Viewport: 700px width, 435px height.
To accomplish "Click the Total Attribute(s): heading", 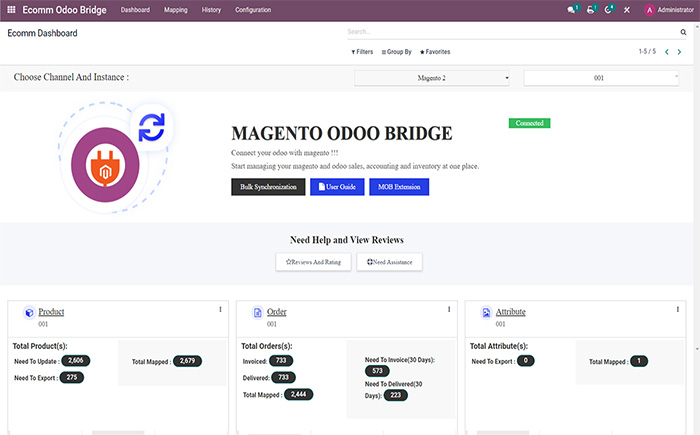I will pos(499,346).
